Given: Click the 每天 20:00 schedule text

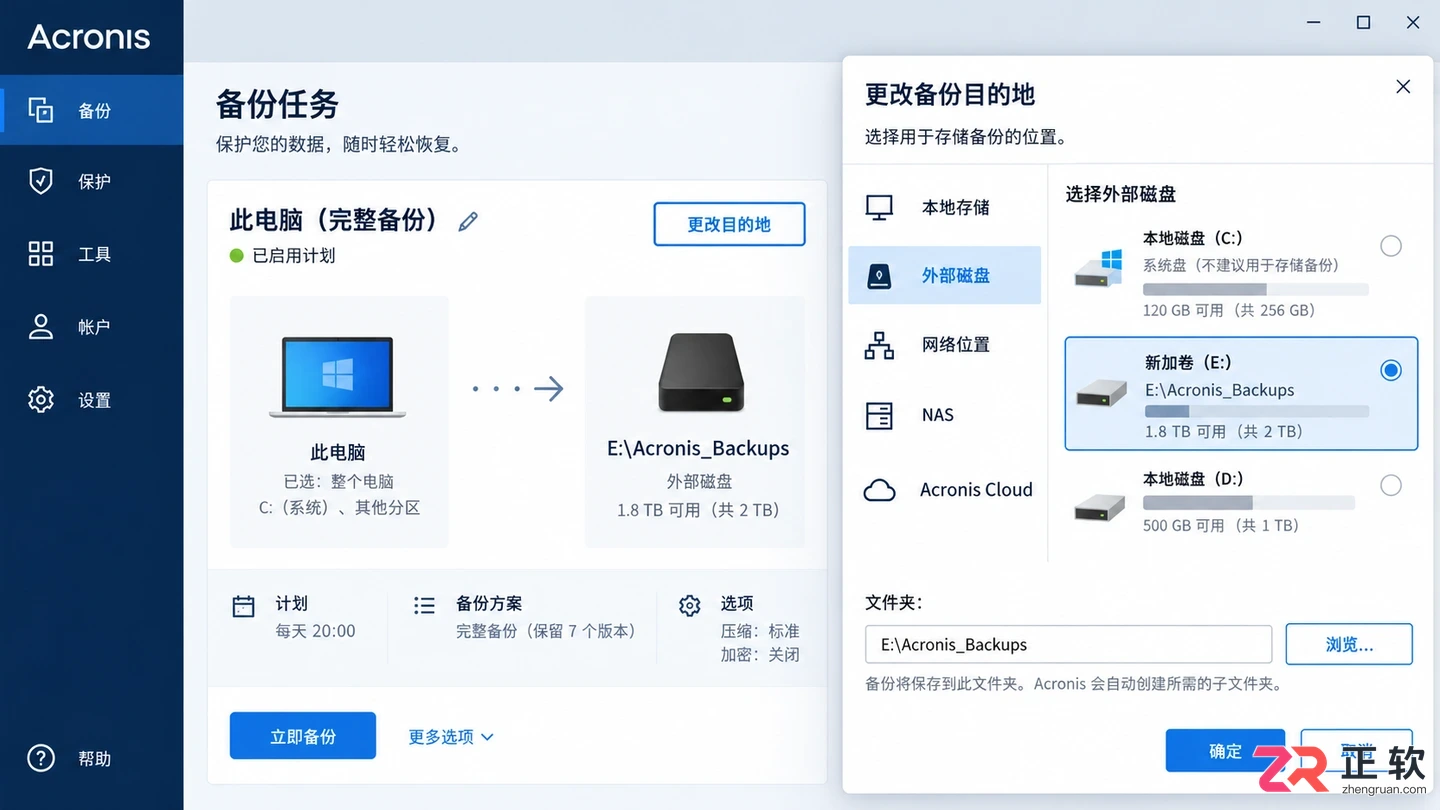Looking at the screenshot, I should [315, 631].
